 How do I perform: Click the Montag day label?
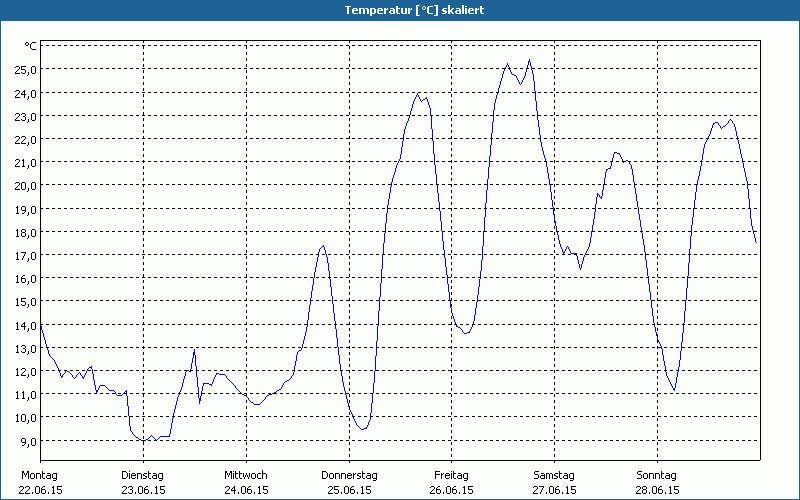tap(39, 475)
